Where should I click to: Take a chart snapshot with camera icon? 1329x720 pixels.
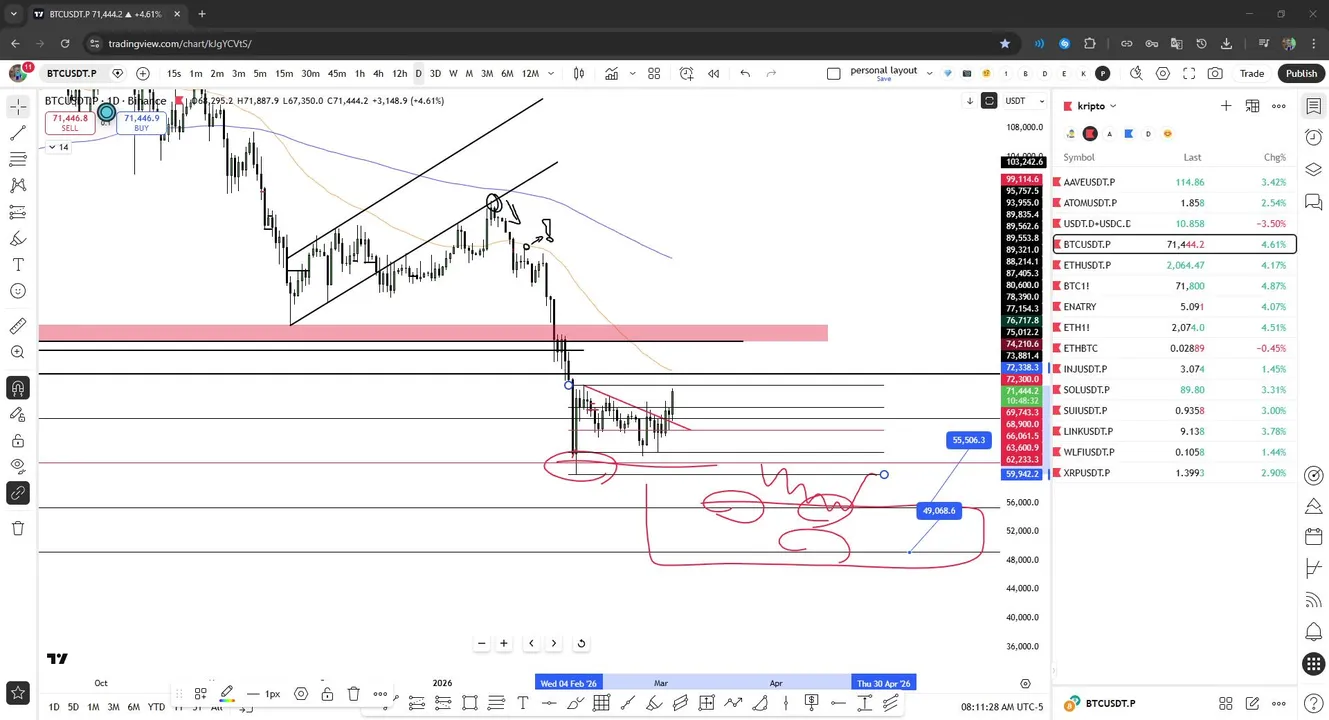pos(1215,73)
